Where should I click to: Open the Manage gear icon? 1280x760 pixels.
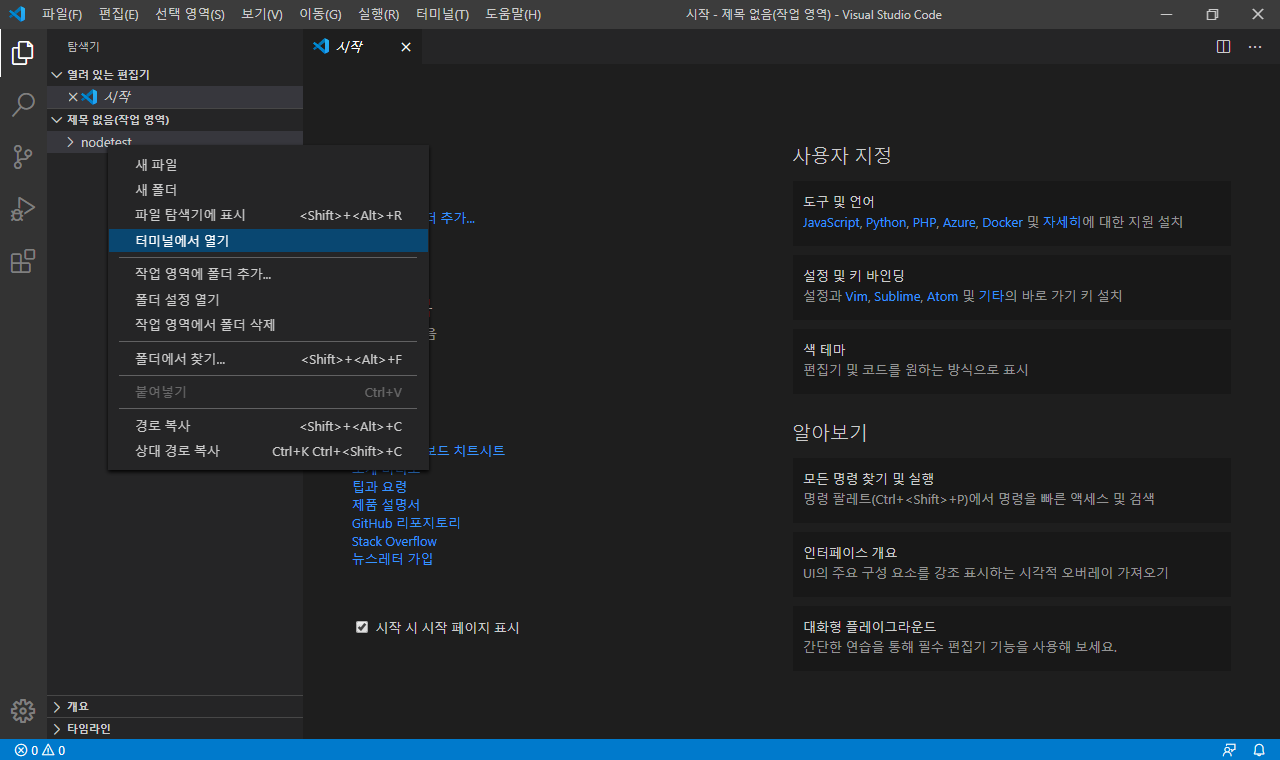coord(23,711)
